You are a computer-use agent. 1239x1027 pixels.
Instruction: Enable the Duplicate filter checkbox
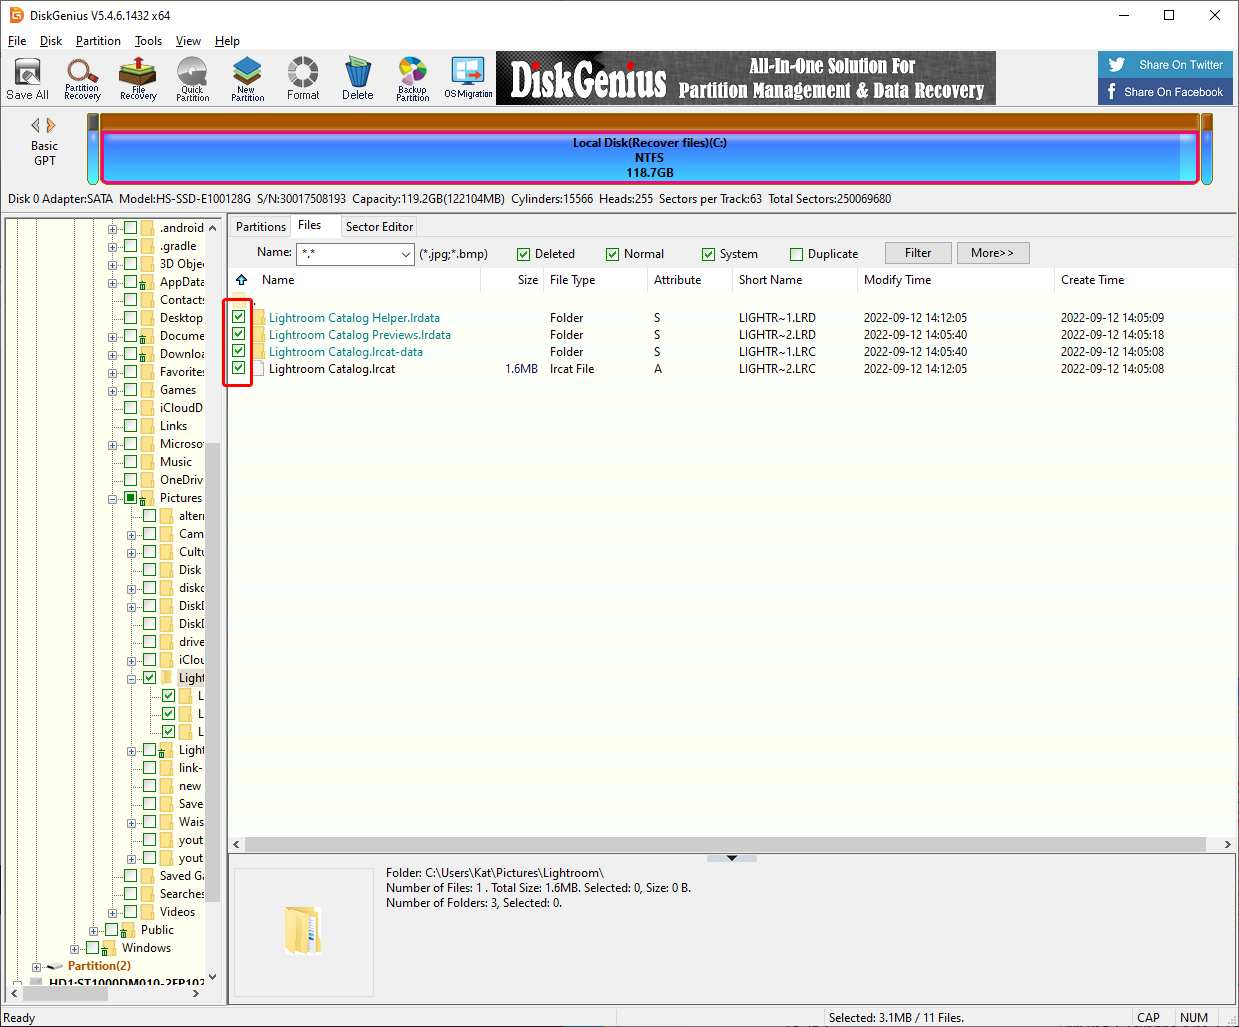[x=796, y=254]
